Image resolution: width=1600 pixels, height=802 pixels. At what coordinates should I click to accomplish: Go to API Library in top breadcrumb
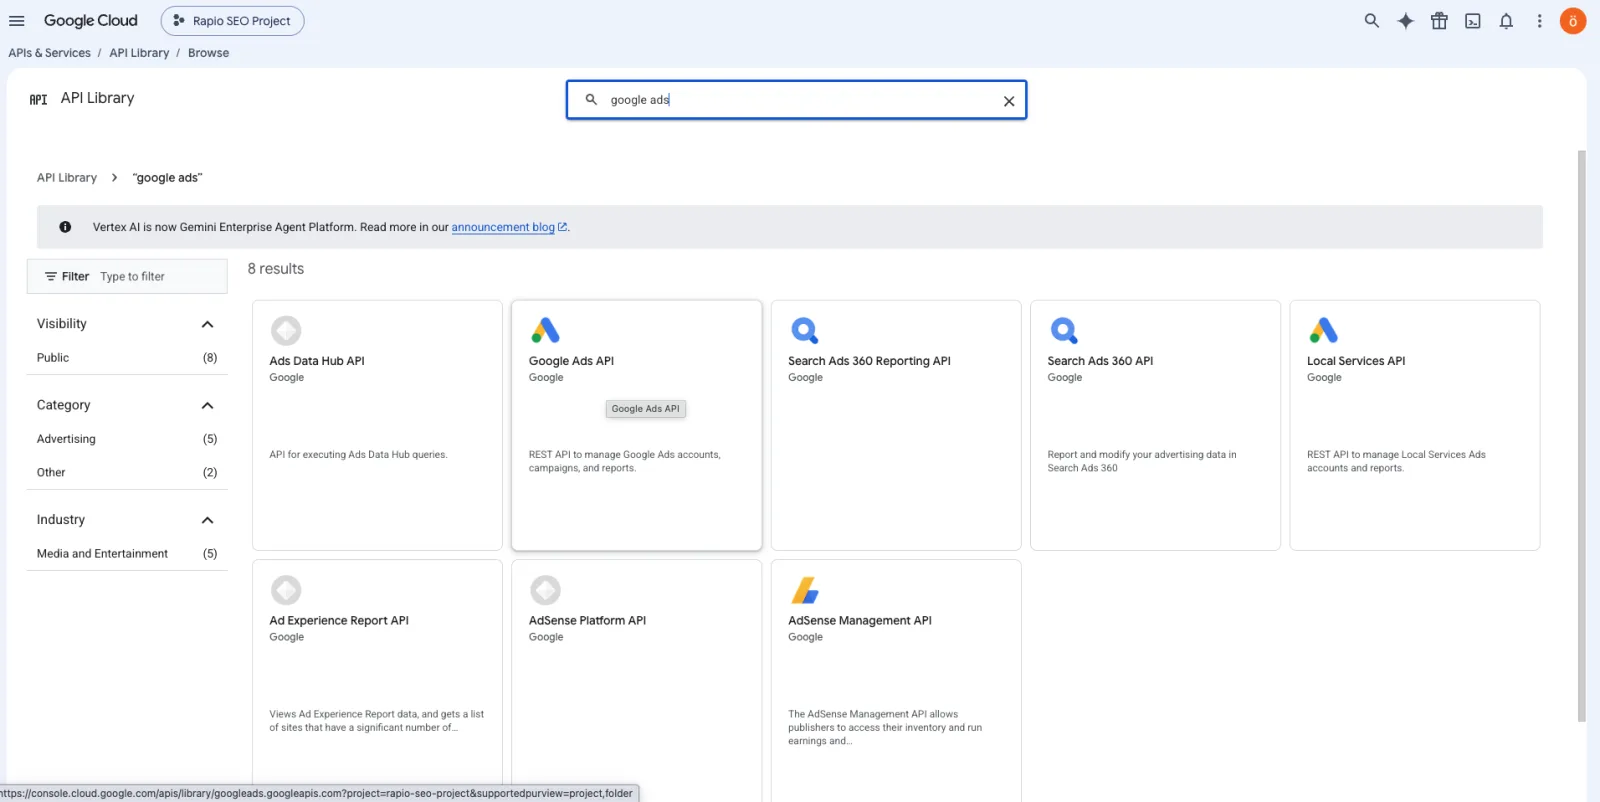[139, 53]
